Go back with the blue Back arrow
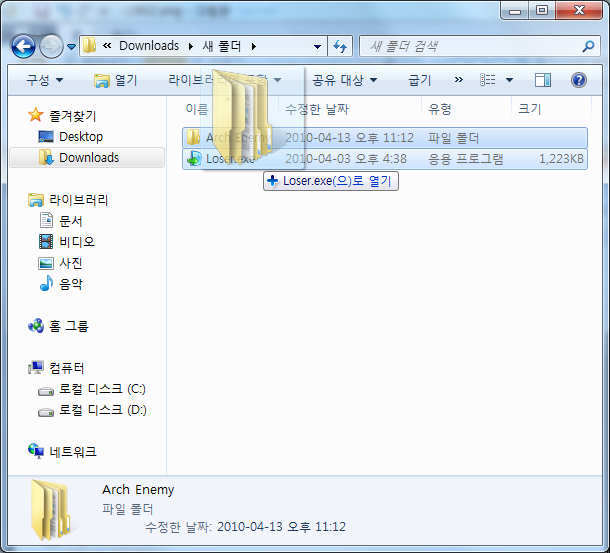Viewport: 610px width, 553px height. click(23, 47)
